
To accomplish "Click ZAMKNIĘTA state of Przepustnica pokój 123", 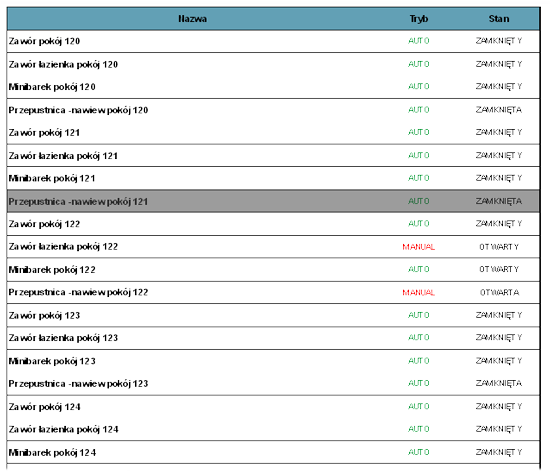I will tap(499, 383).
